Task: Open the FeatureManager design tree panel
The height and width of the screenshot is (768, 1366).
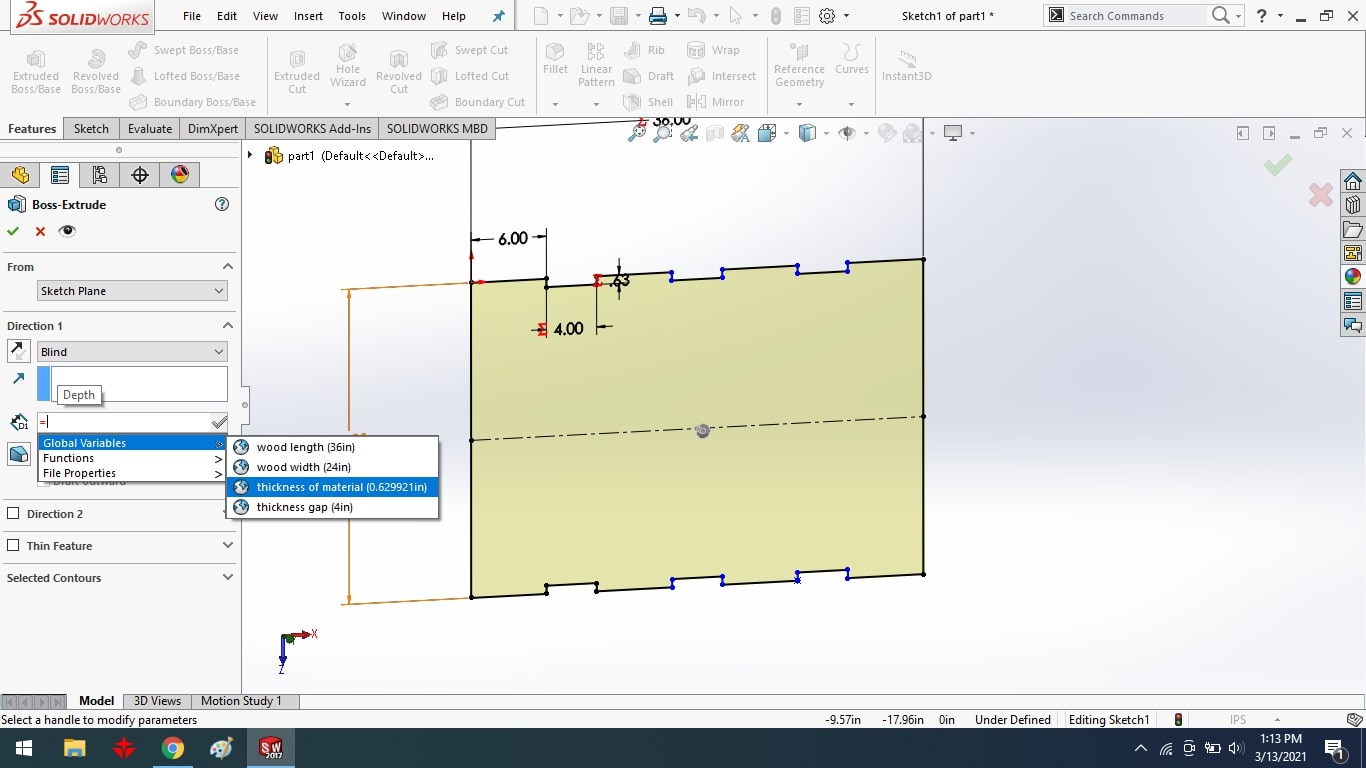Action: [x=20, y=175]
